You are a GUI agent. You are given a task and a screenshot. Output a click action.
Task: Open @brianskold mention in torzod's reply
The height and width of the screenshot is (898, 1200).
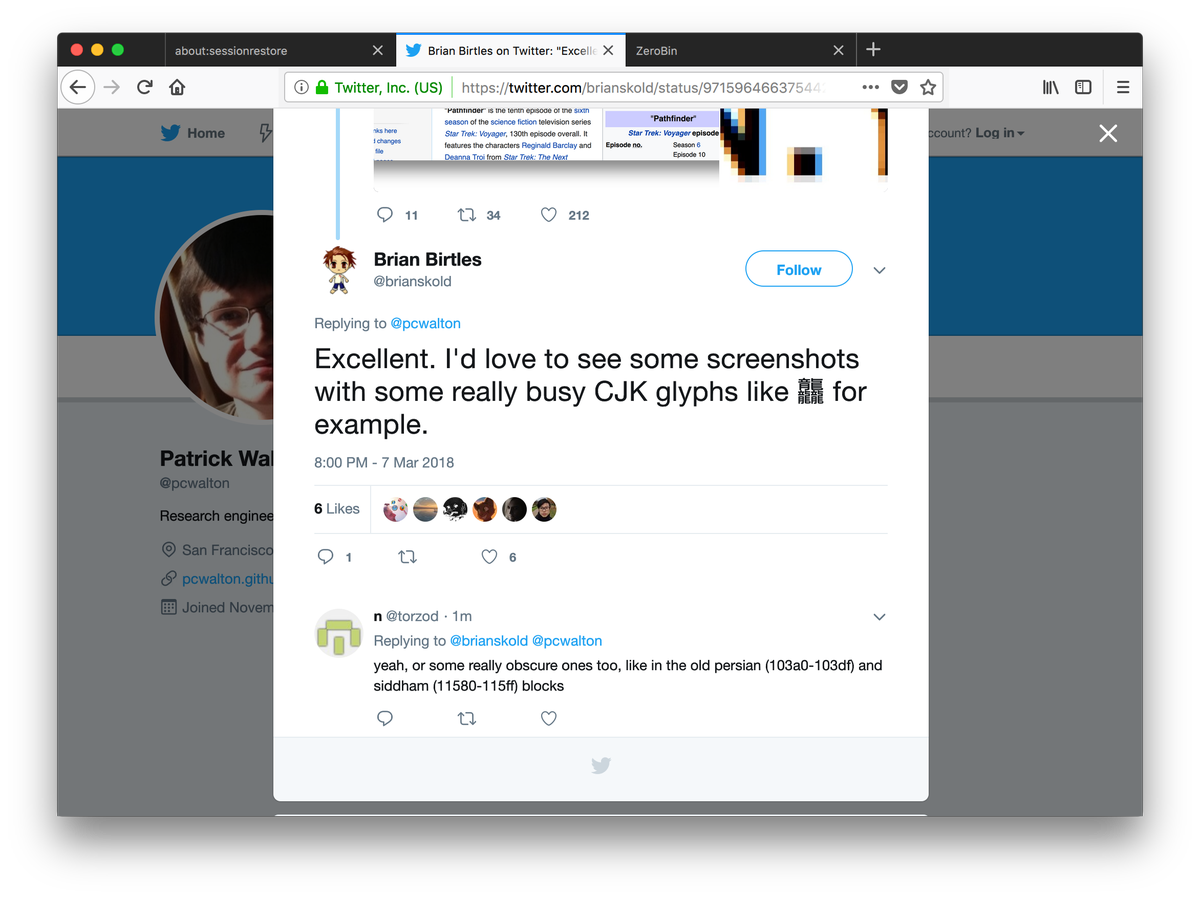click(489, 641)
